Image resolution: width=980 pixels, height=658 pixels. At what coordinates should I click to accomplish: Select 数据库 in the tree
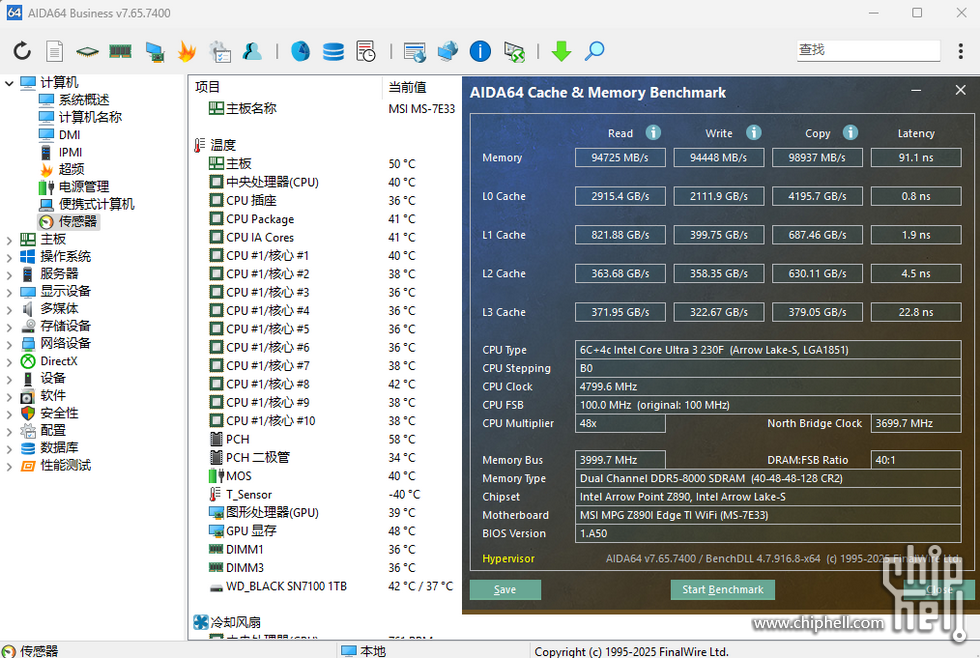click(59, 448)
